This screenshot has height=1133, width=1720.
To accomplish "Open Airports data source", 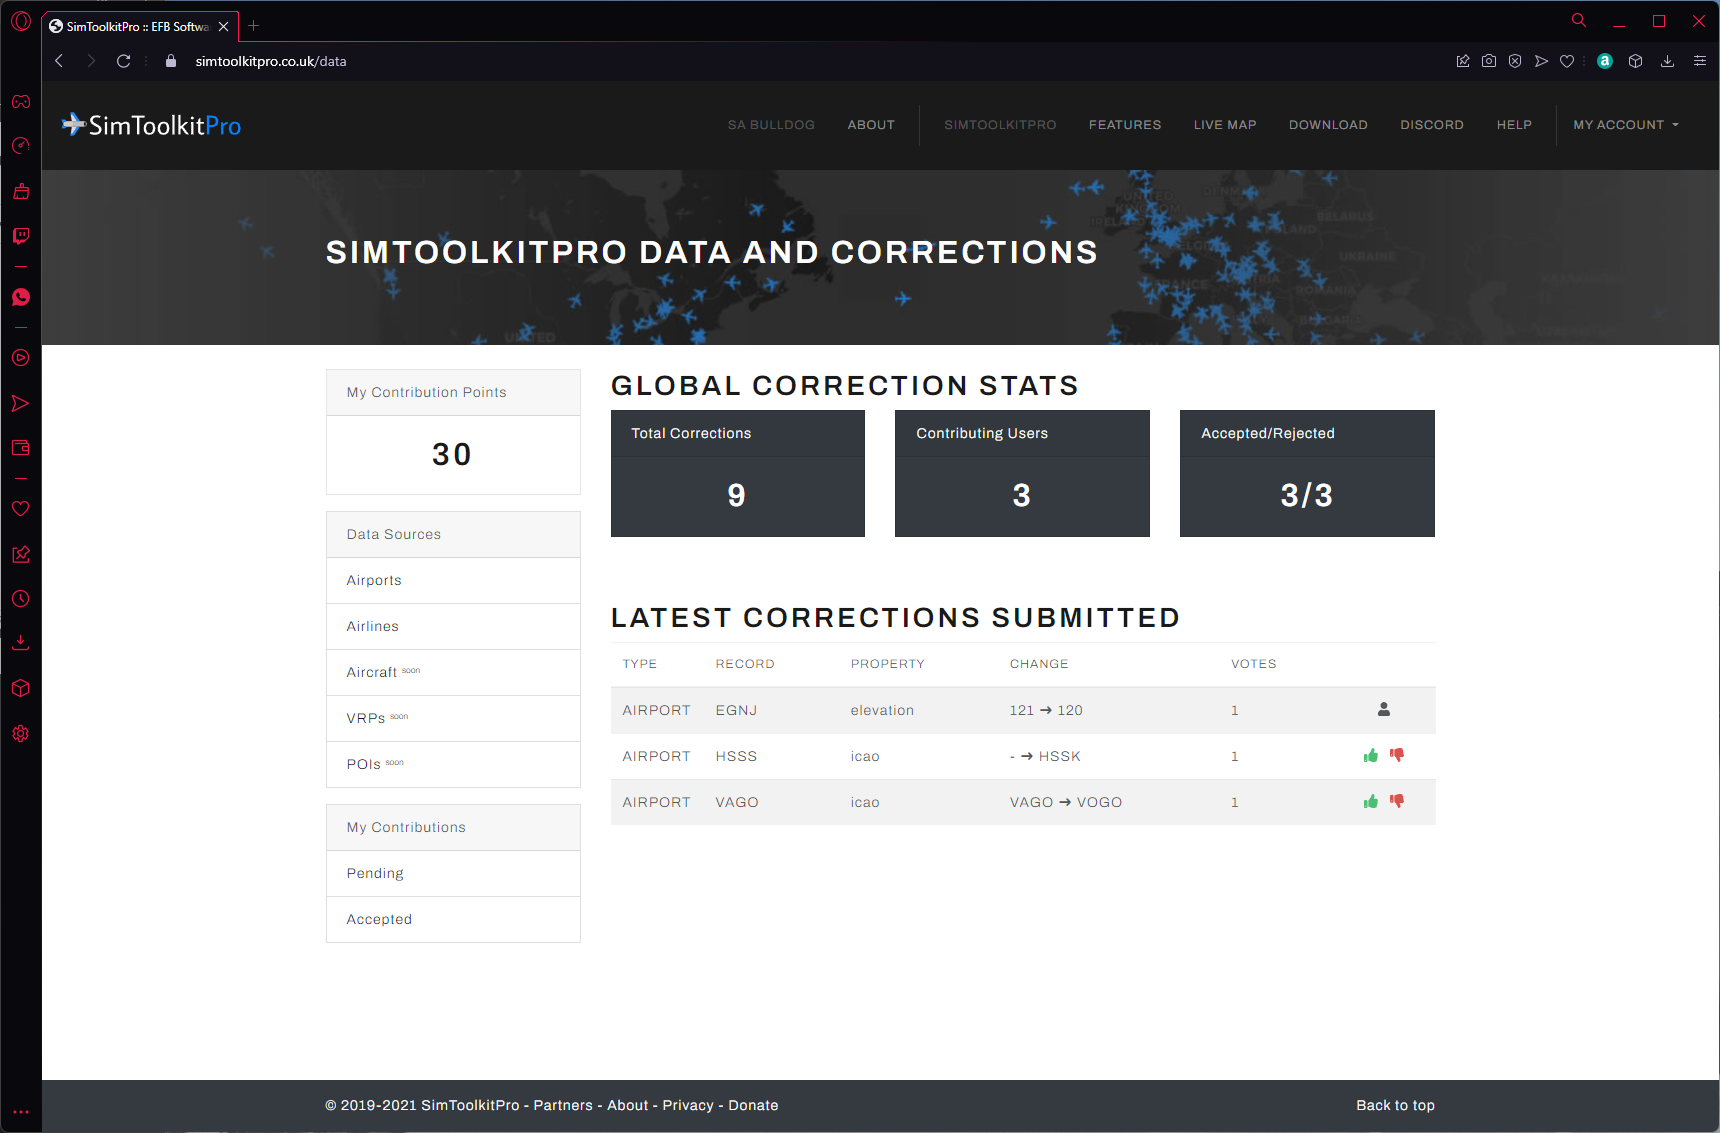I will coord(453,580).
